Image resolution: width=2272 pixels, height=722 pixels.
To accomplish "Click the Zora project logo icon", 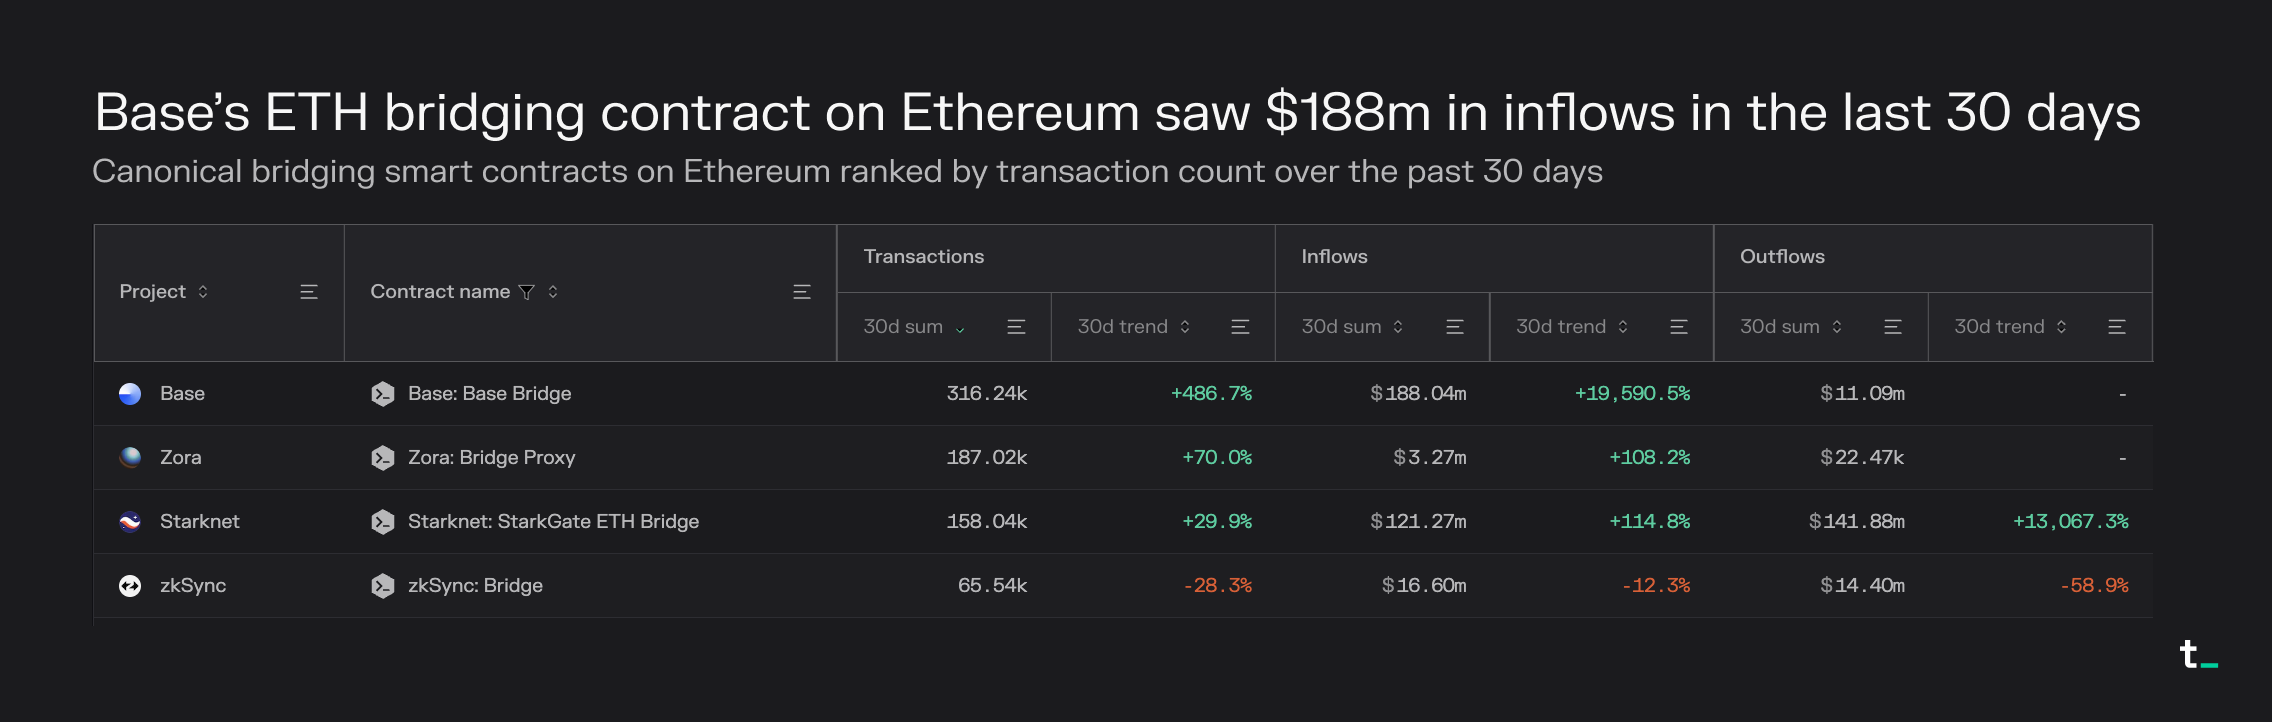I will pyautogui.click(x=130, y=458).
